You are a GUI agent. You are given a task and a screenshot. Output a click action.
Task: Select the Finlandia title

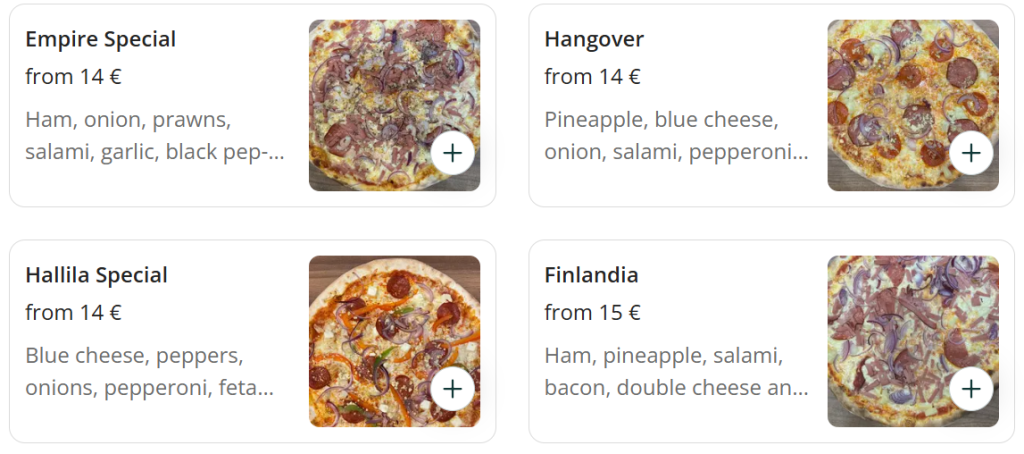tap(591, 275)
